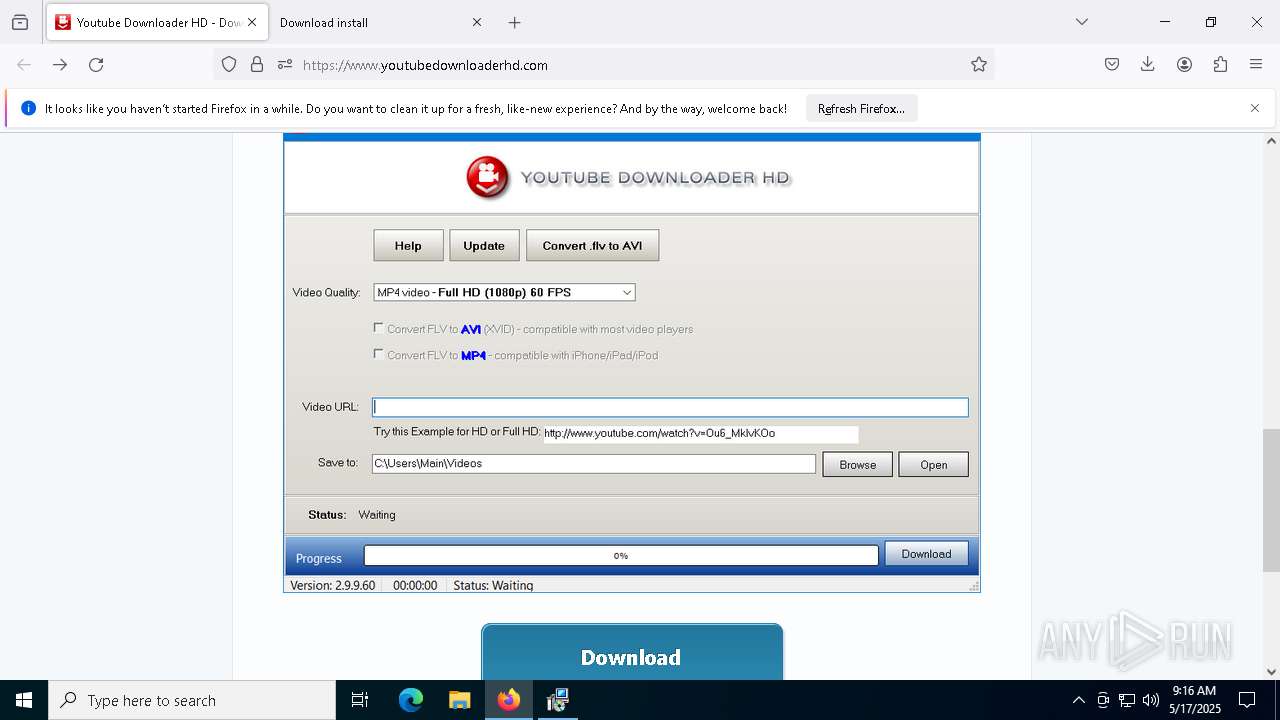Click the browser back arrow
This screenshot has width=1280, height=720.
click(x=24, y=64)
